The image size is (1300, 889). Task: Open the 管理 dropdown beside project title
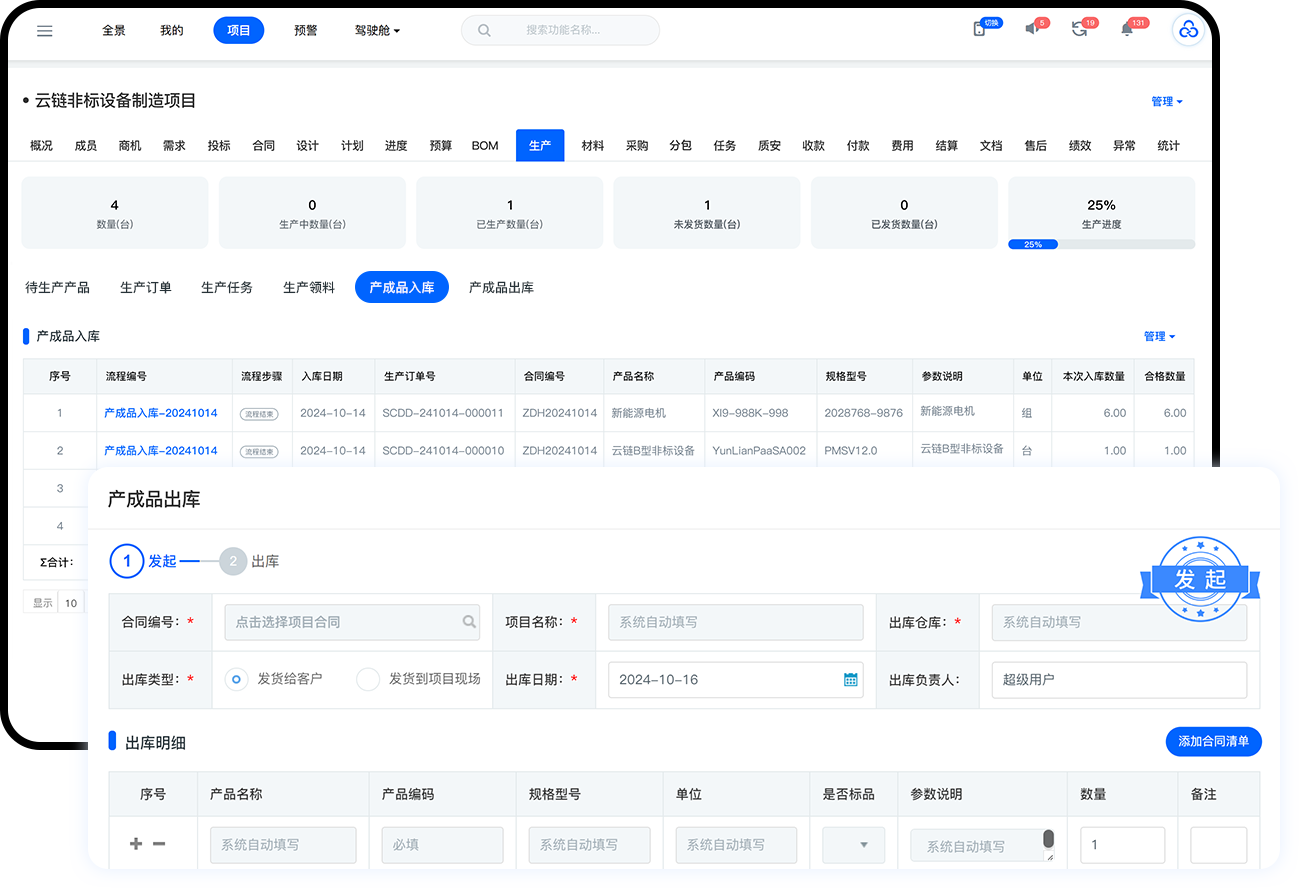(x=1166, y=101)
